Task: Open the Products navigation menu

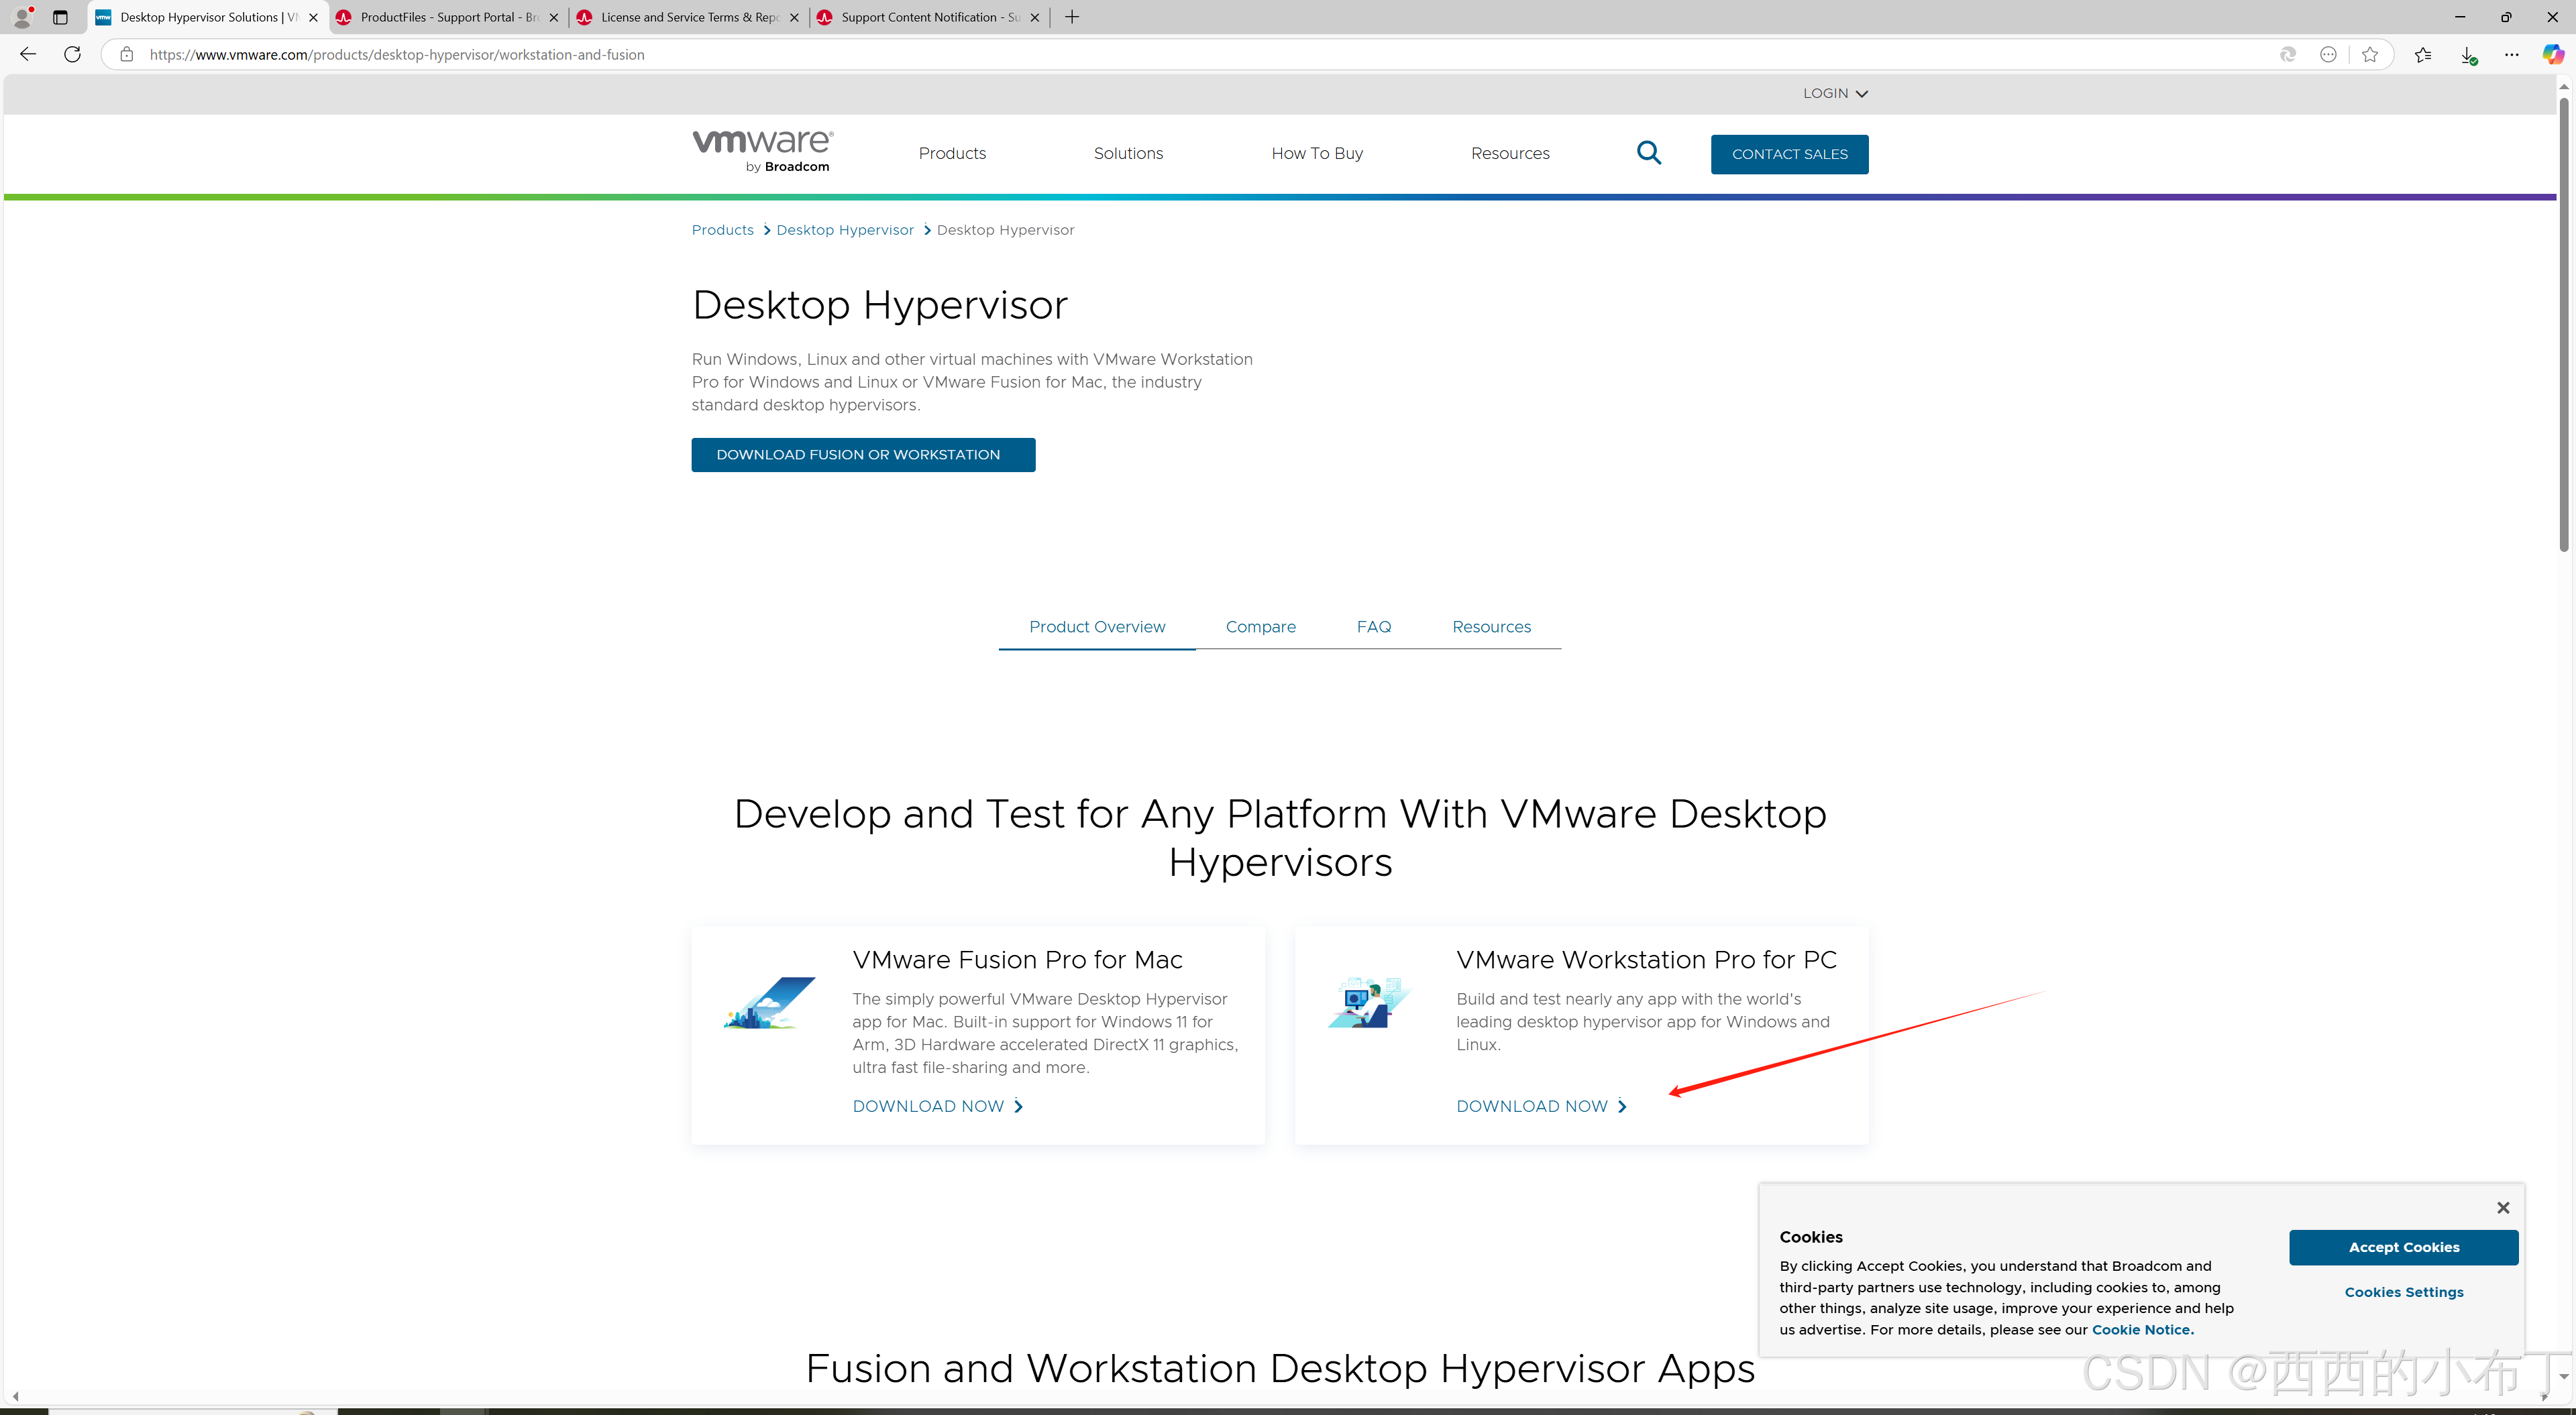Action: coord(951,153)
